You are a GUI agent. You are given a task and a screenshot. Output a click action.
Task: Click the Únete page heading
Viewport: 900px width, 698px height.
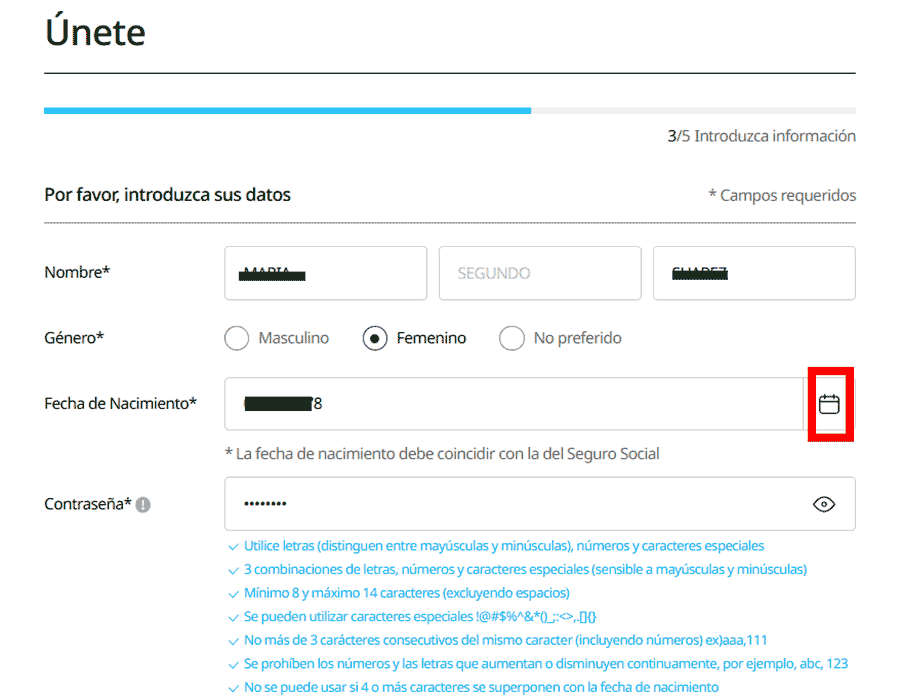coord(94,32)
